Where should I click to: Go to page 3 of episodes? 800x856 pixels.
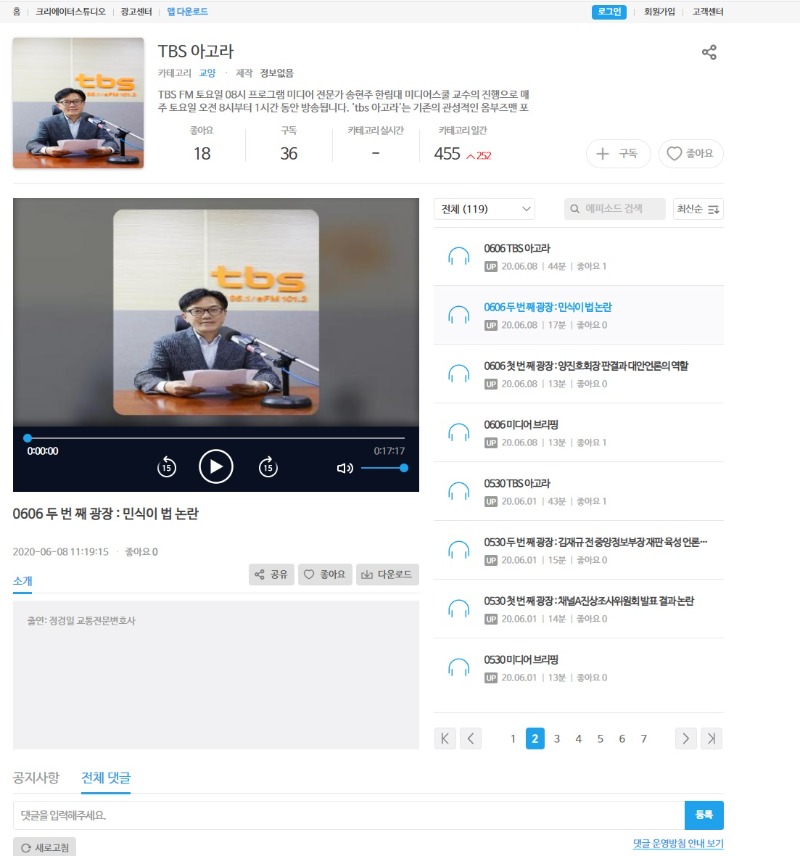pos(556,739)
